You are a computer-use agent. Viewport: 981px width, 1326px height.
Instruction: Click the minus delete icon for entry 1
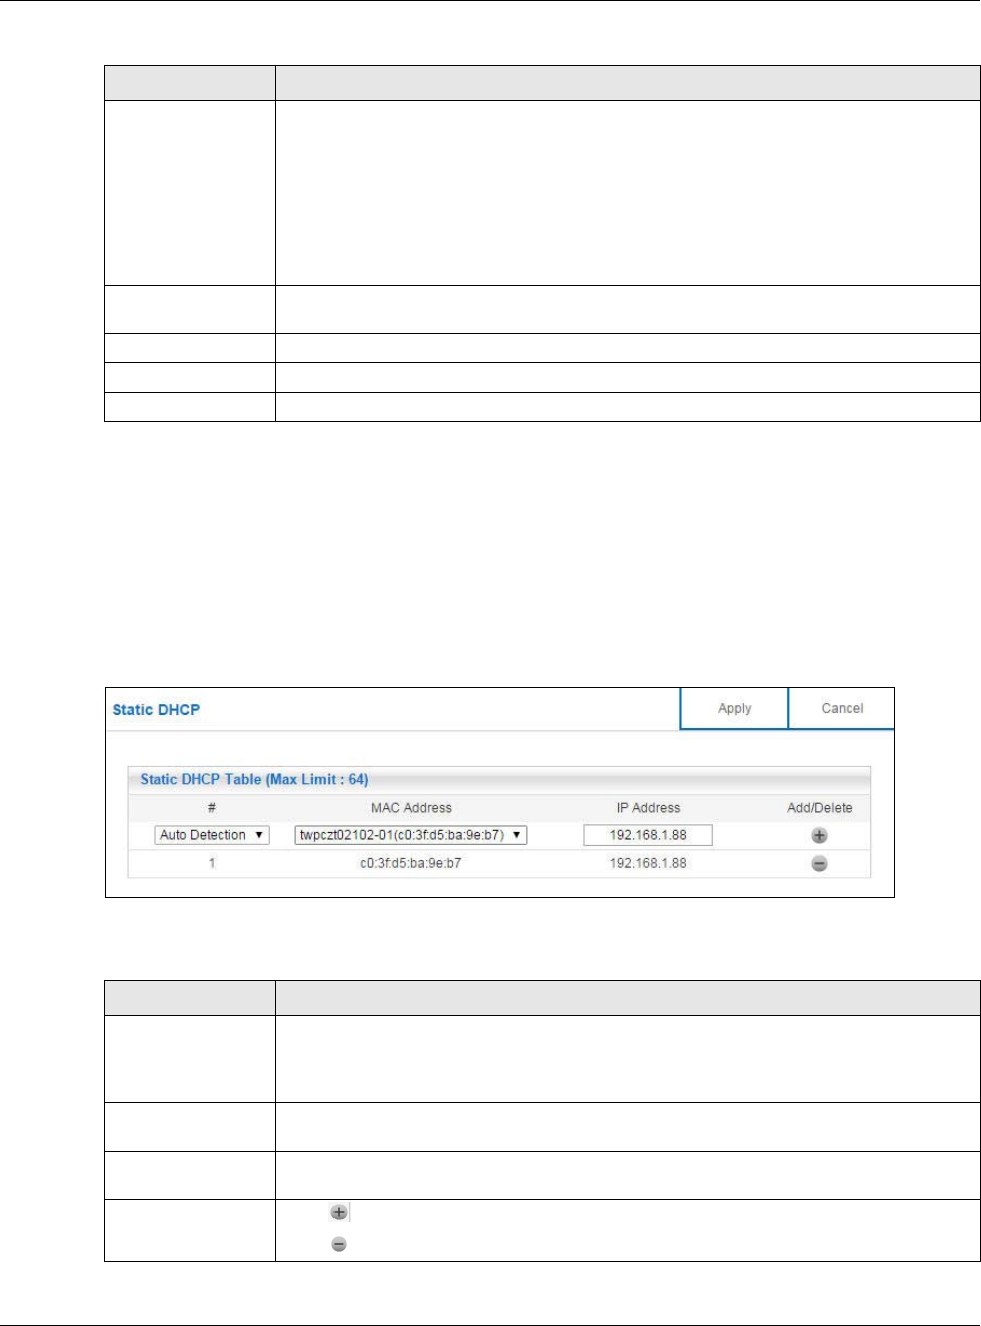(x=819, y=864)
